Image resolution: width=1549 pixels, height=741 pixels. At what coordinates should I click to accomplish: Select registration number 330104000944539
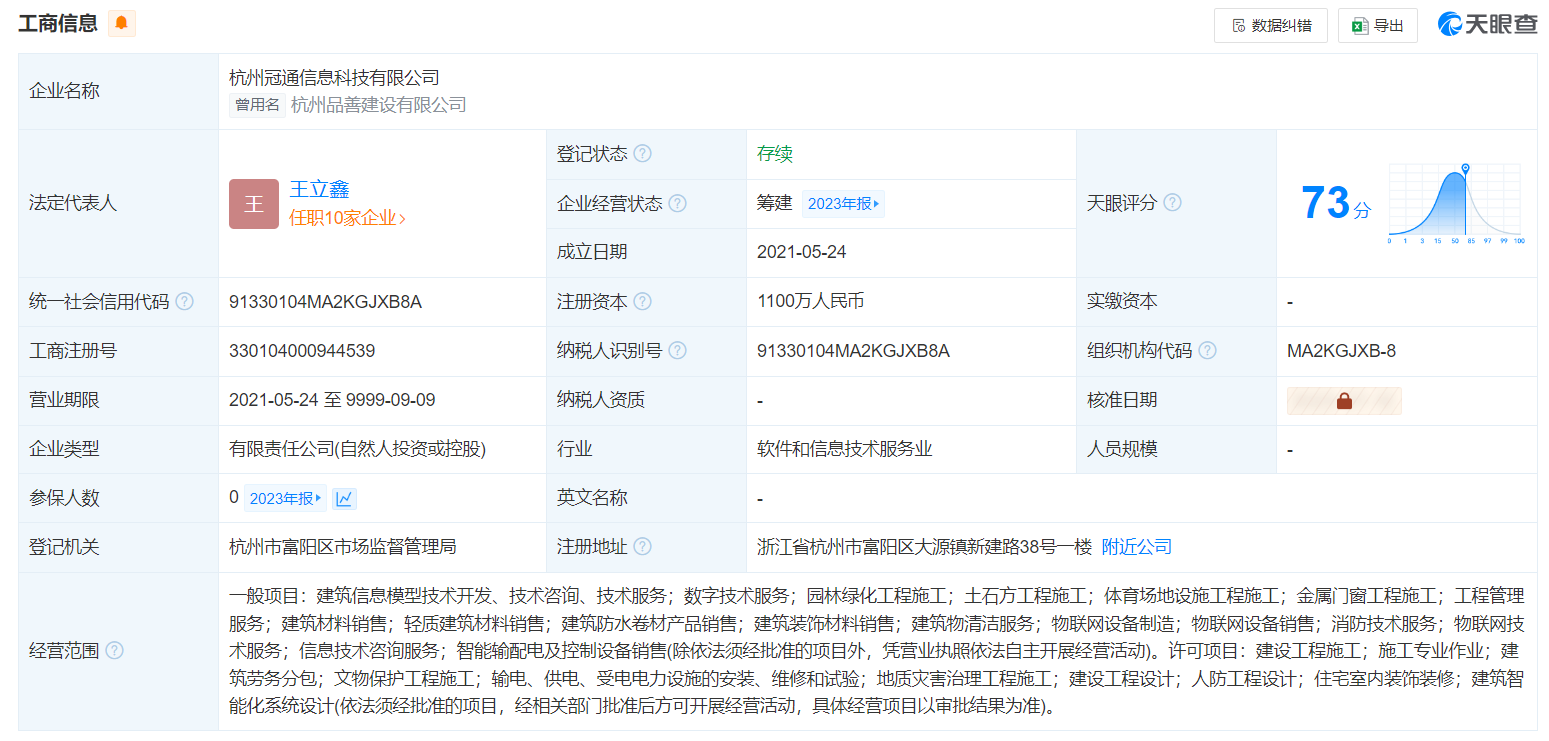coord(302,351)
